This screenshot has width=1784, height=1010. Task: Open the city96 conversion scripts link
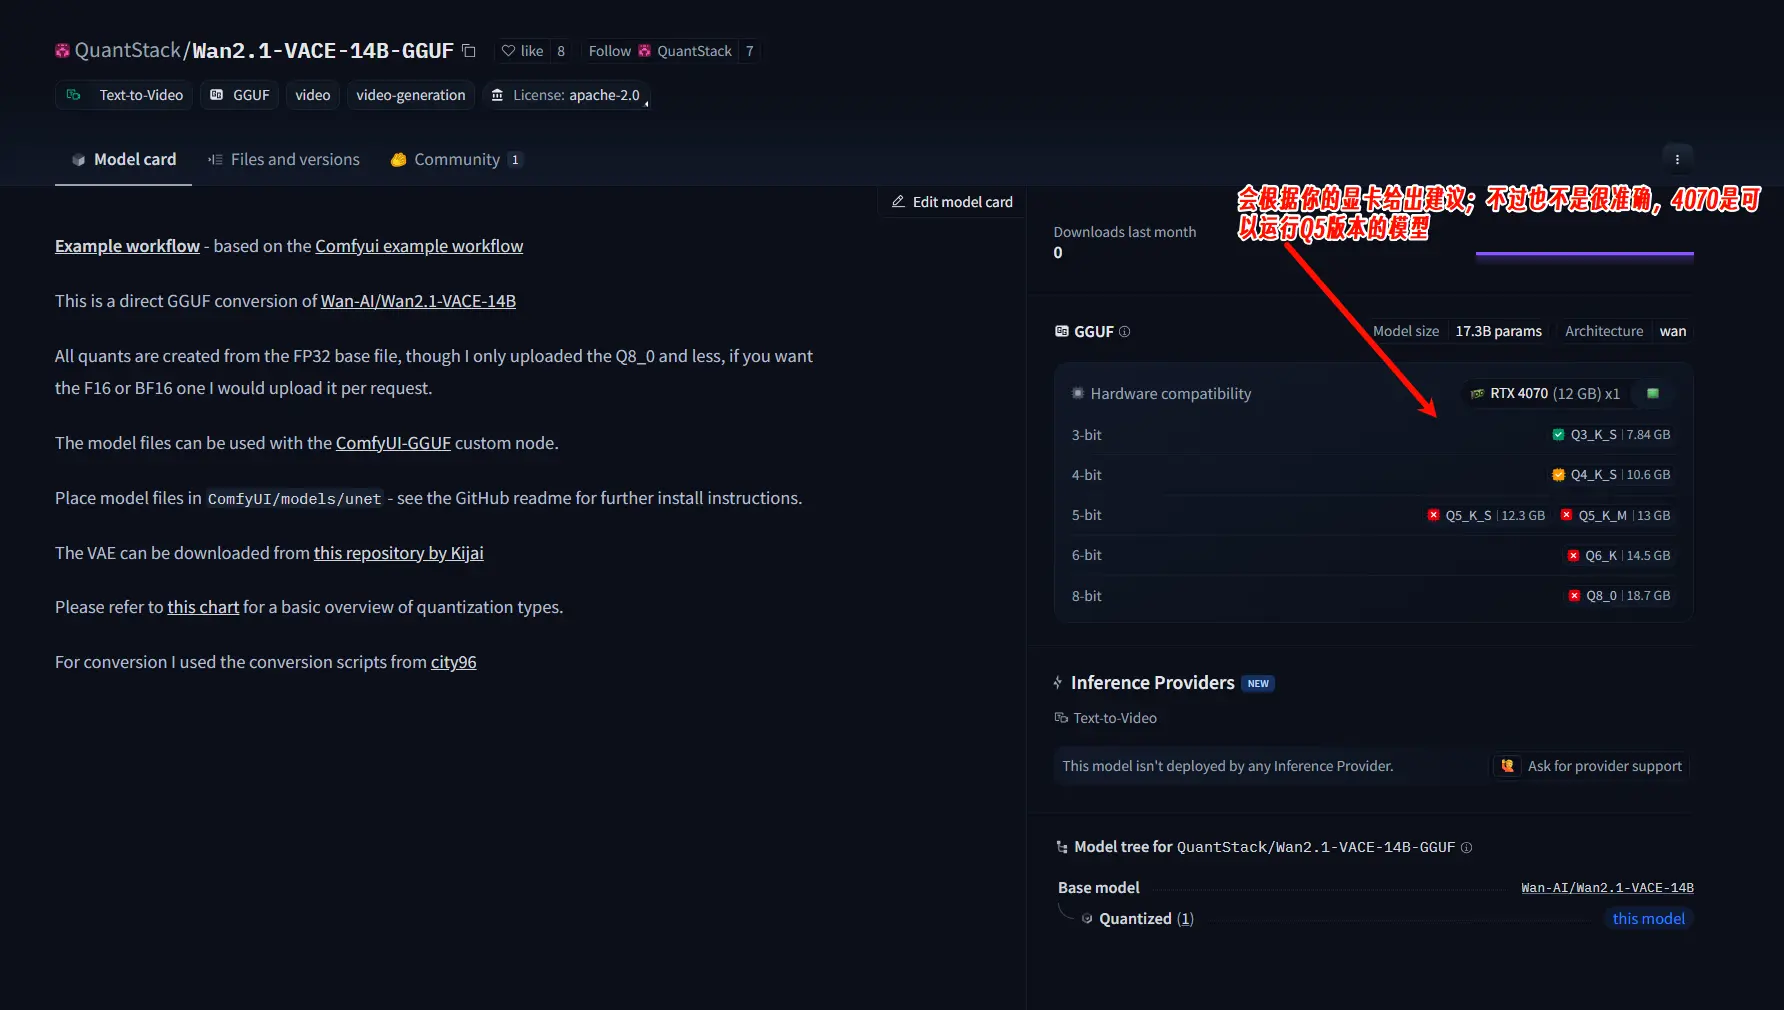coord(453,662)
